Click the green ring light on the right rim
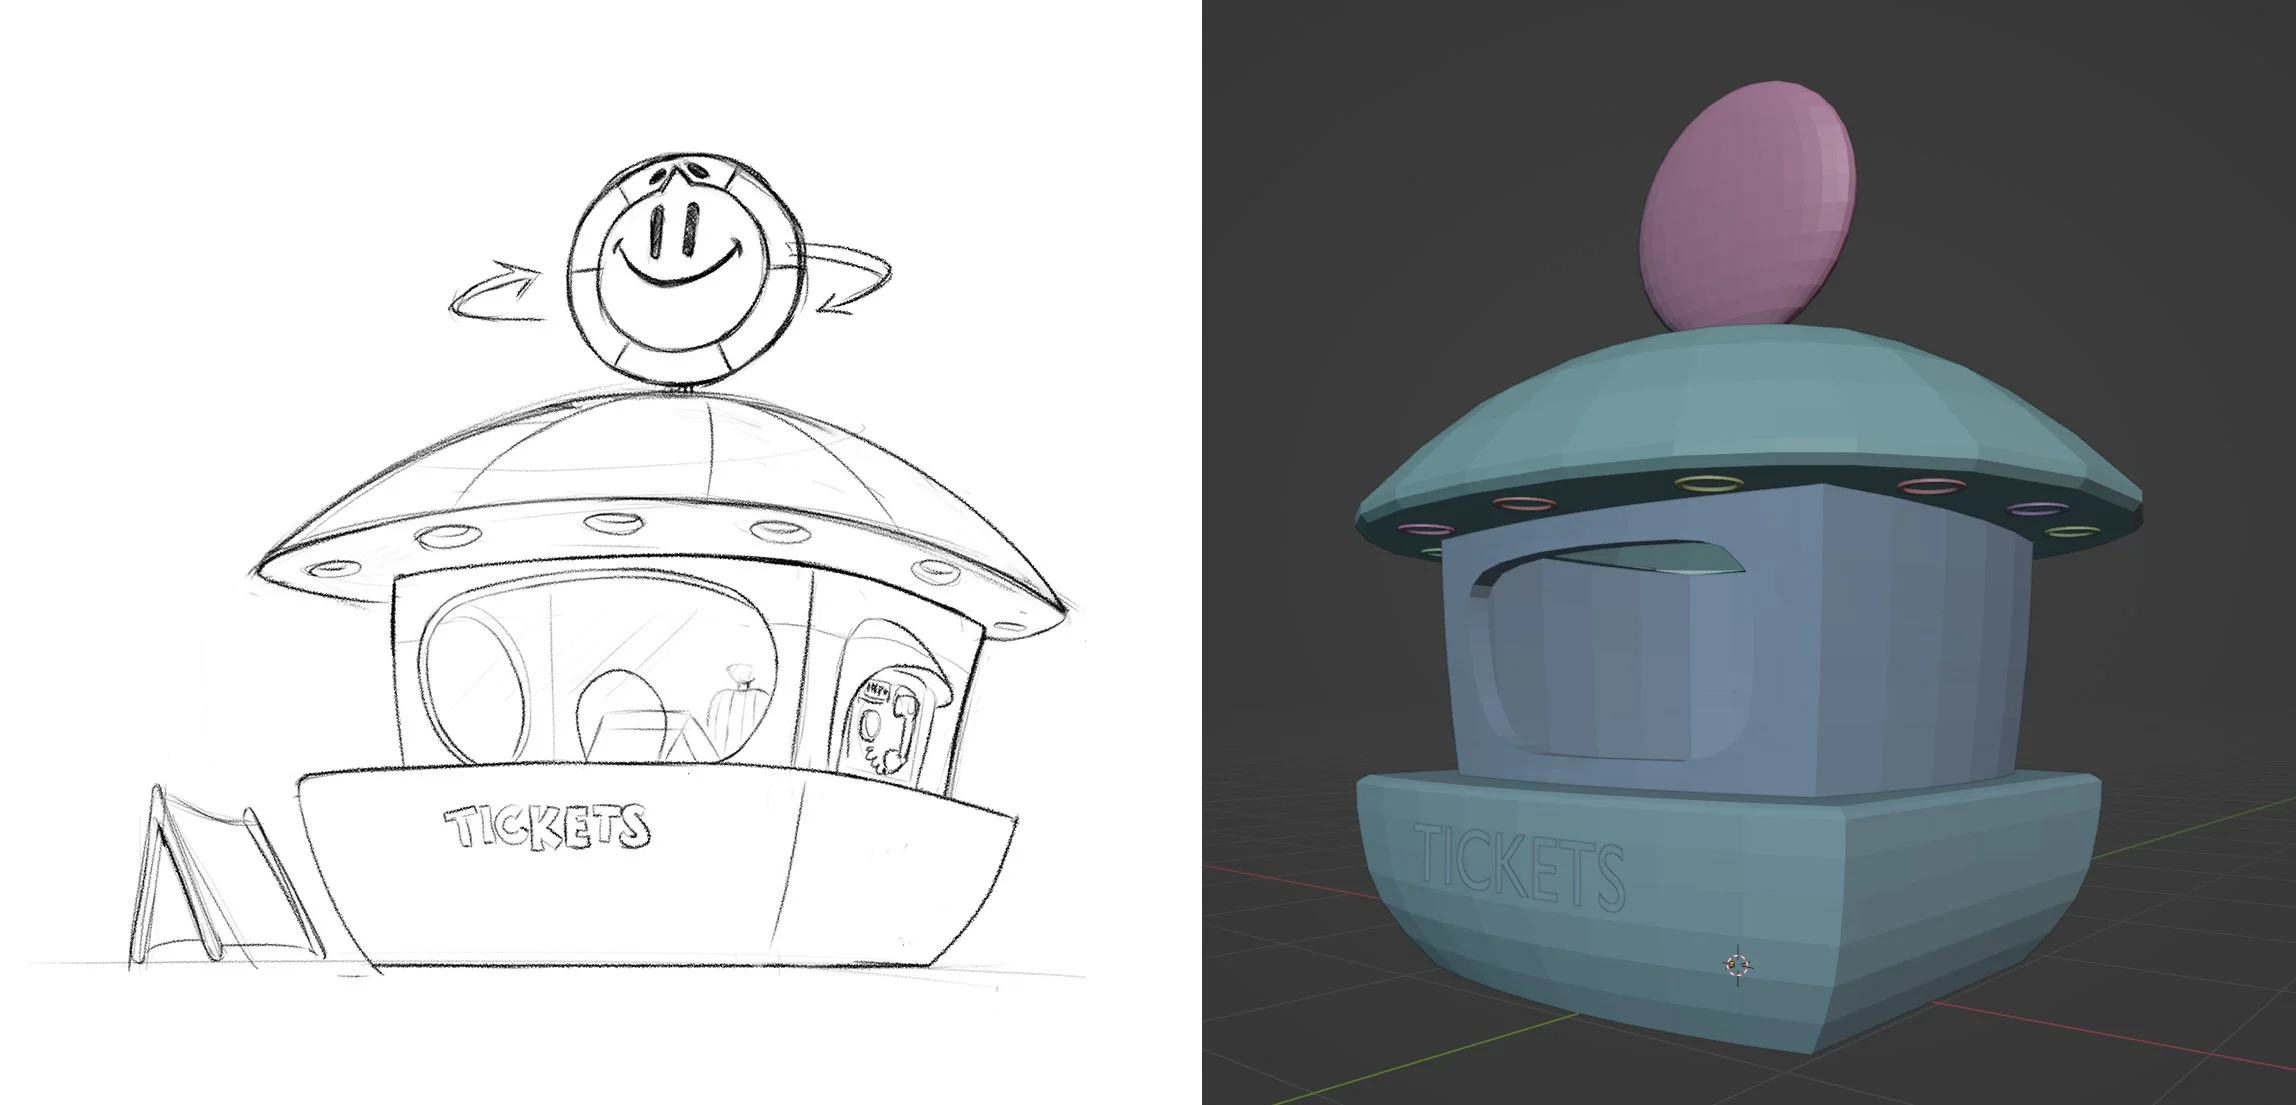Screen dimensions: 2296x1105 [2072, 533]
